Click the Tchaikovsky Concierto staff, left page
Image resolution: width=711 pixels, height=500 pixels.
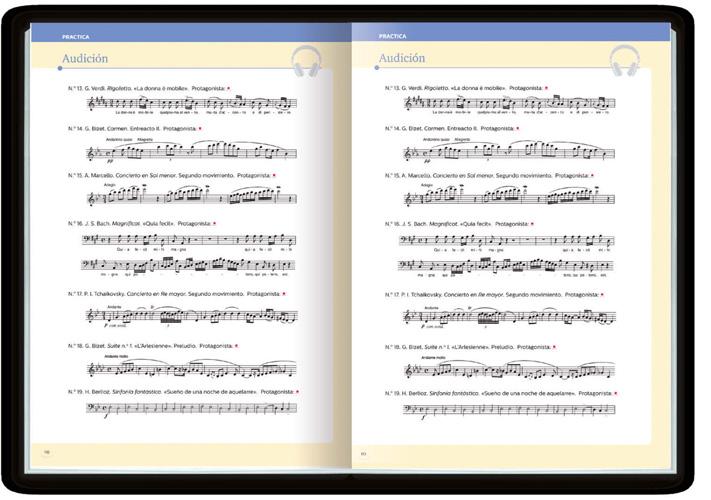pyautogui.click(x=192, y=316)
